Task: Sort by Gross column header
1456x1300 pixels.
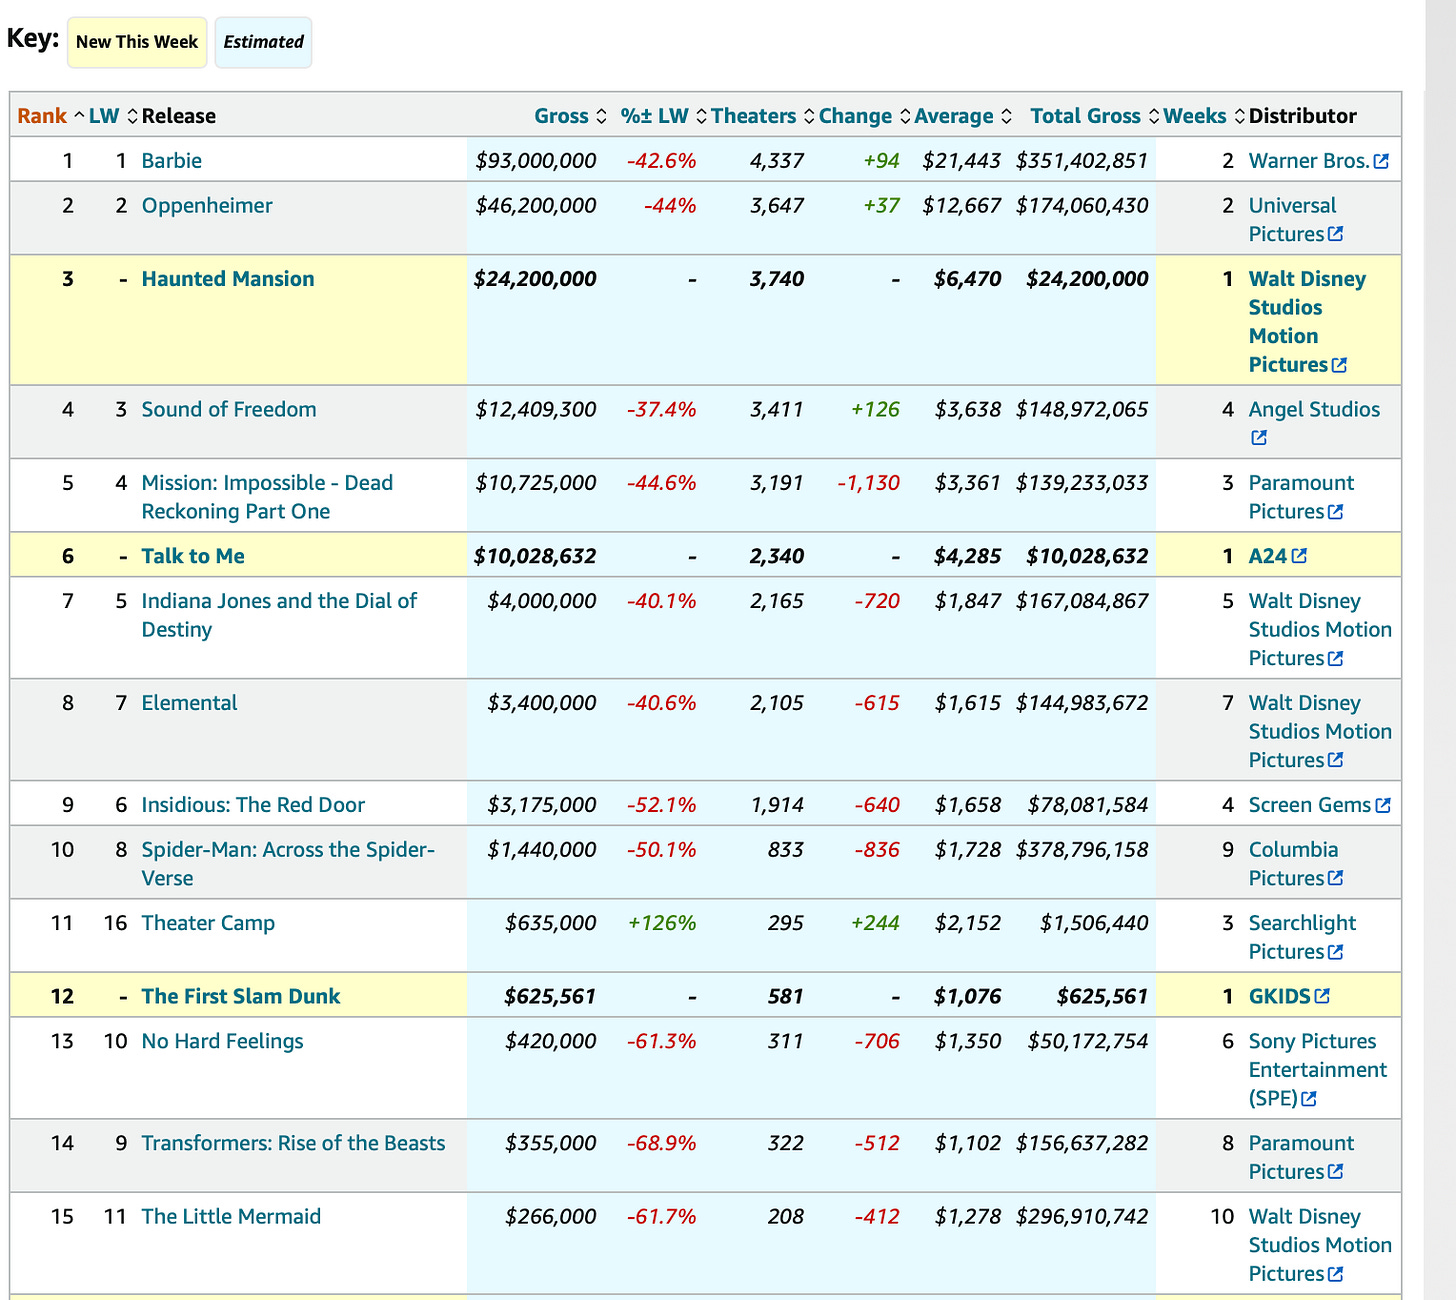Action: (x=570, y=116)
